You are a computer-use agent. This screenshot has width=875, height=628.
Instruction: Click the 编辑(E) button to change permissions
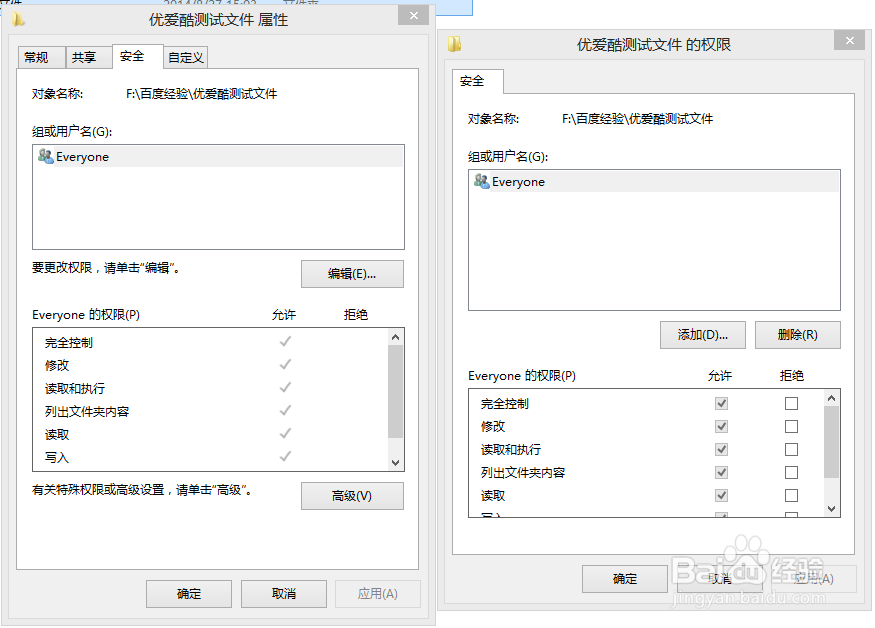tap(352, 273)
